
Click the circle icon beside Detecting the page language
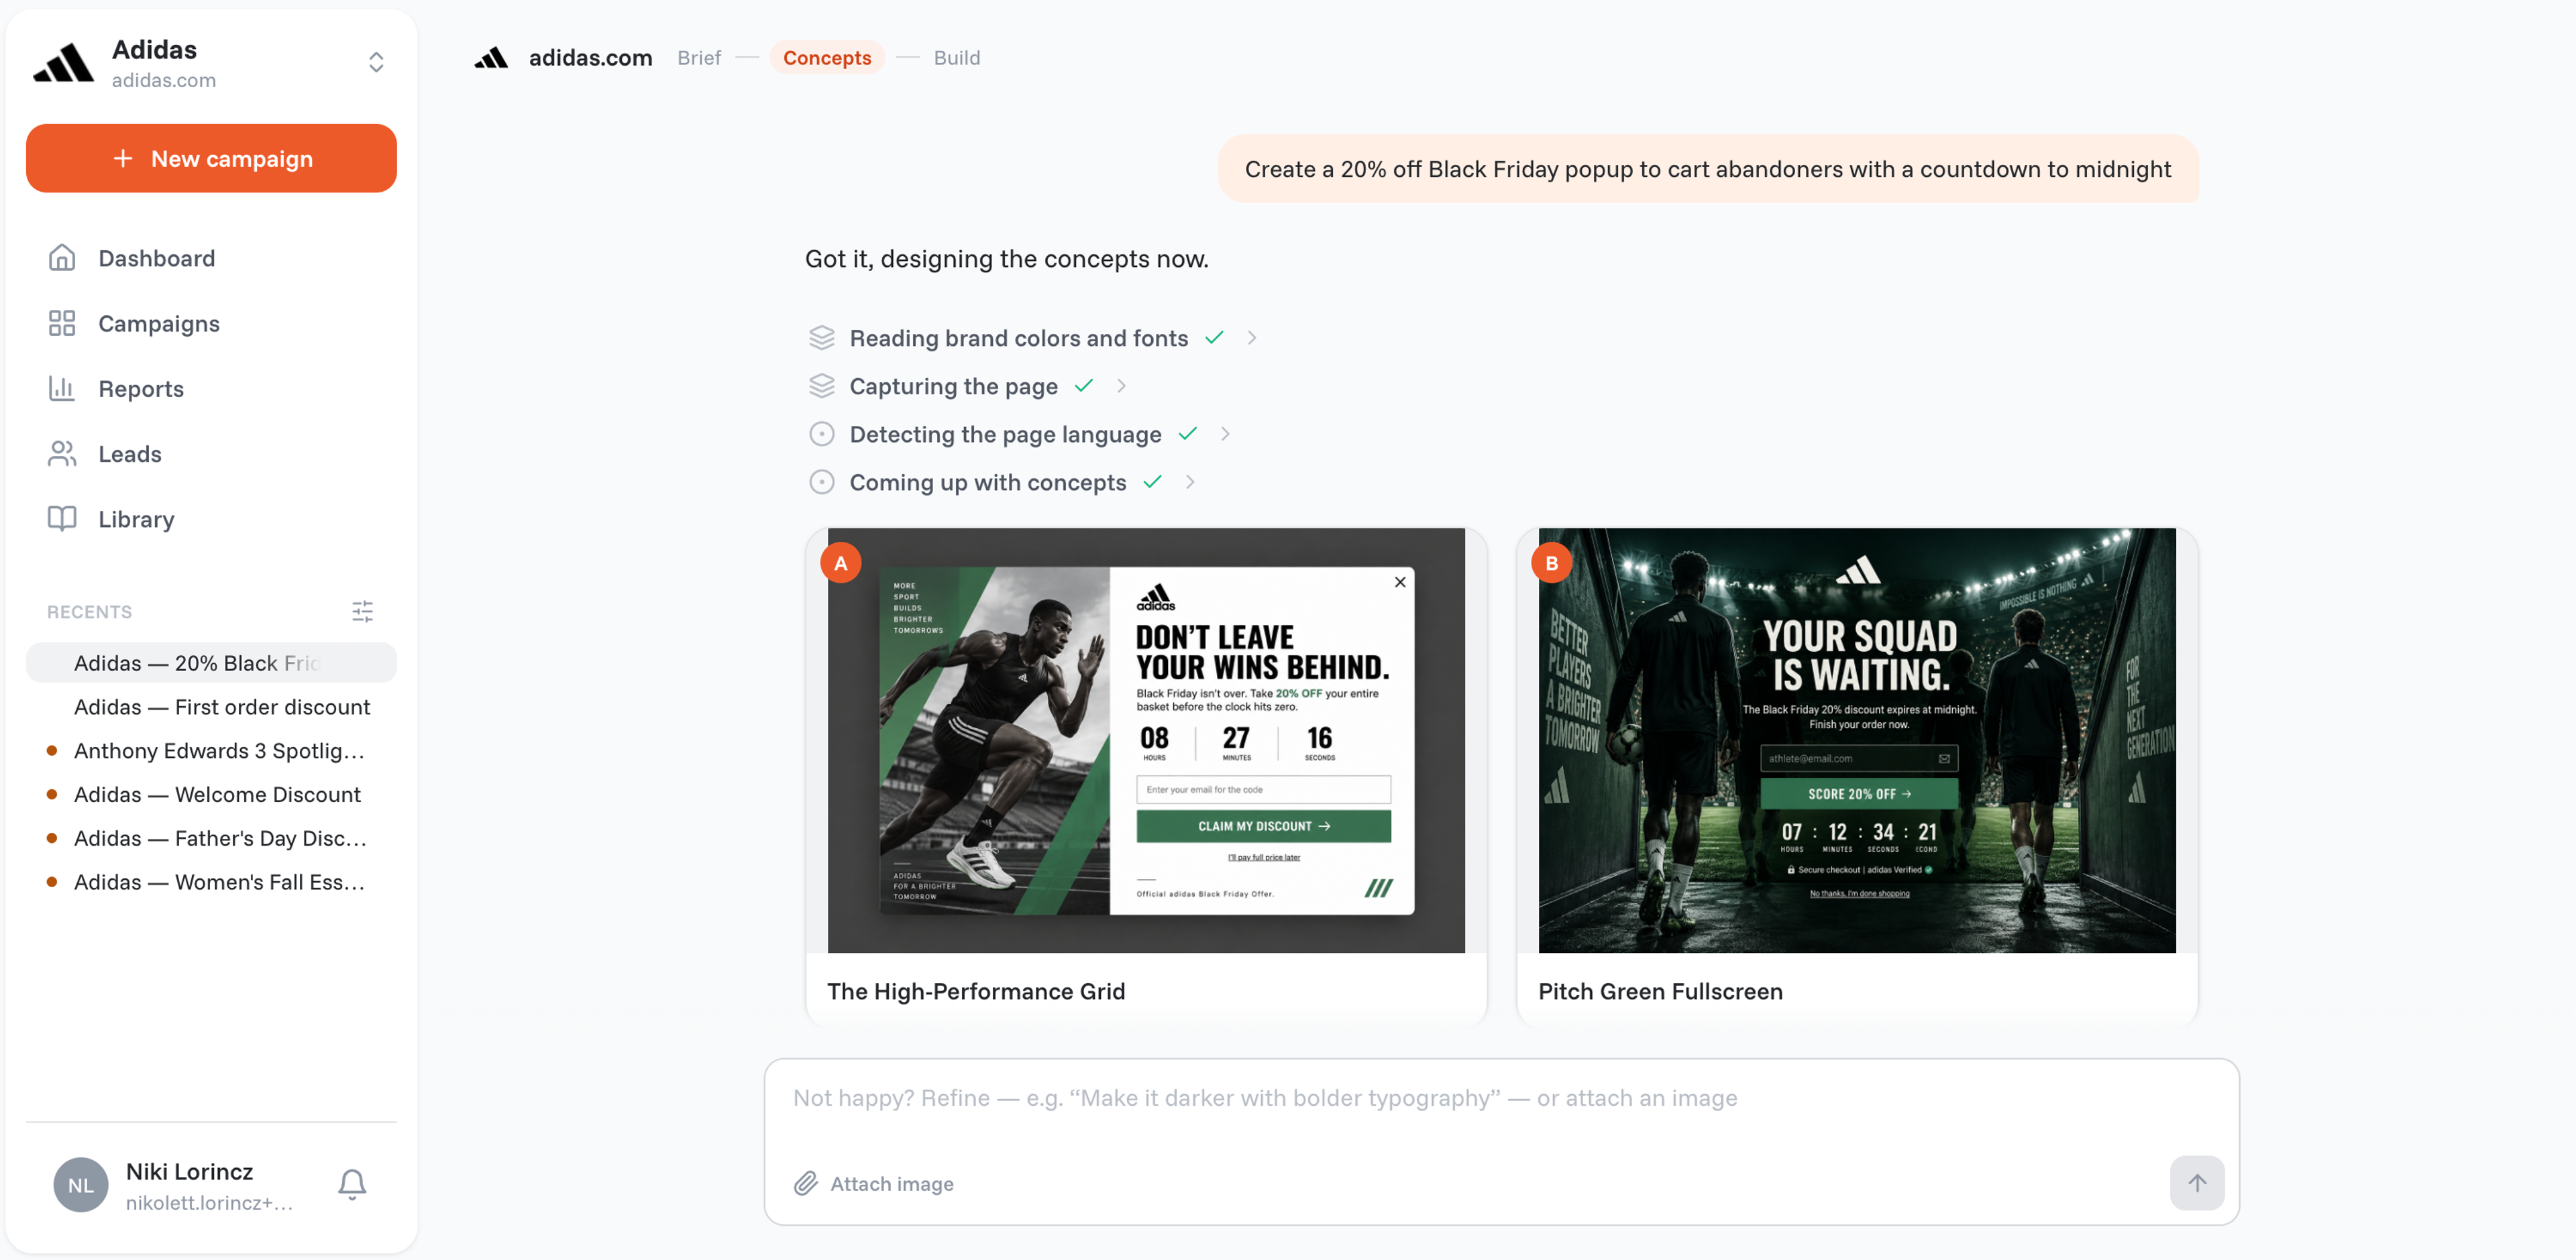point(822,434)
